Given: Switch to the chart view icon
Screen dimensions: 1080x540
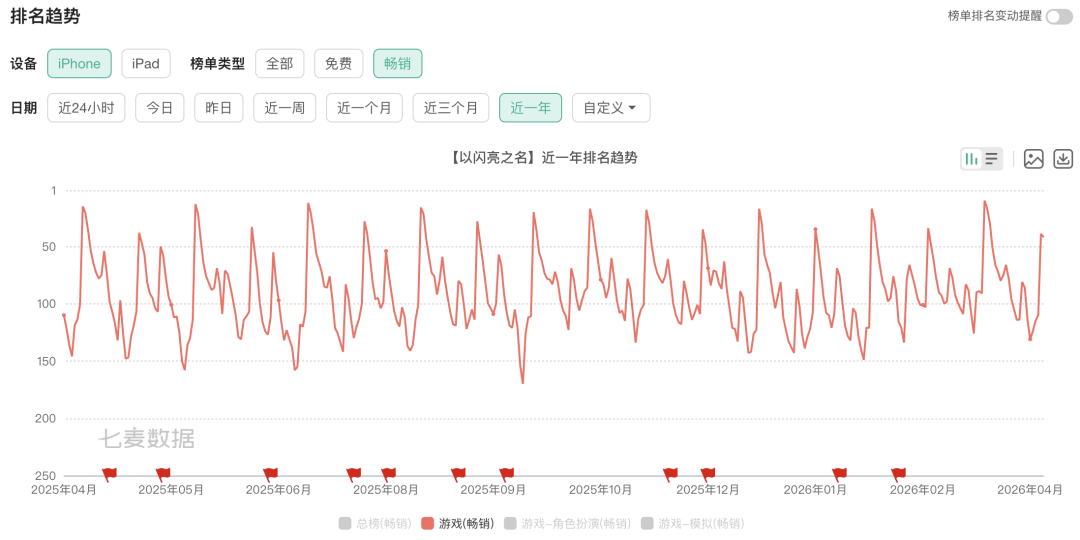Looking at the screenshot, I should (x=971, y=159).
